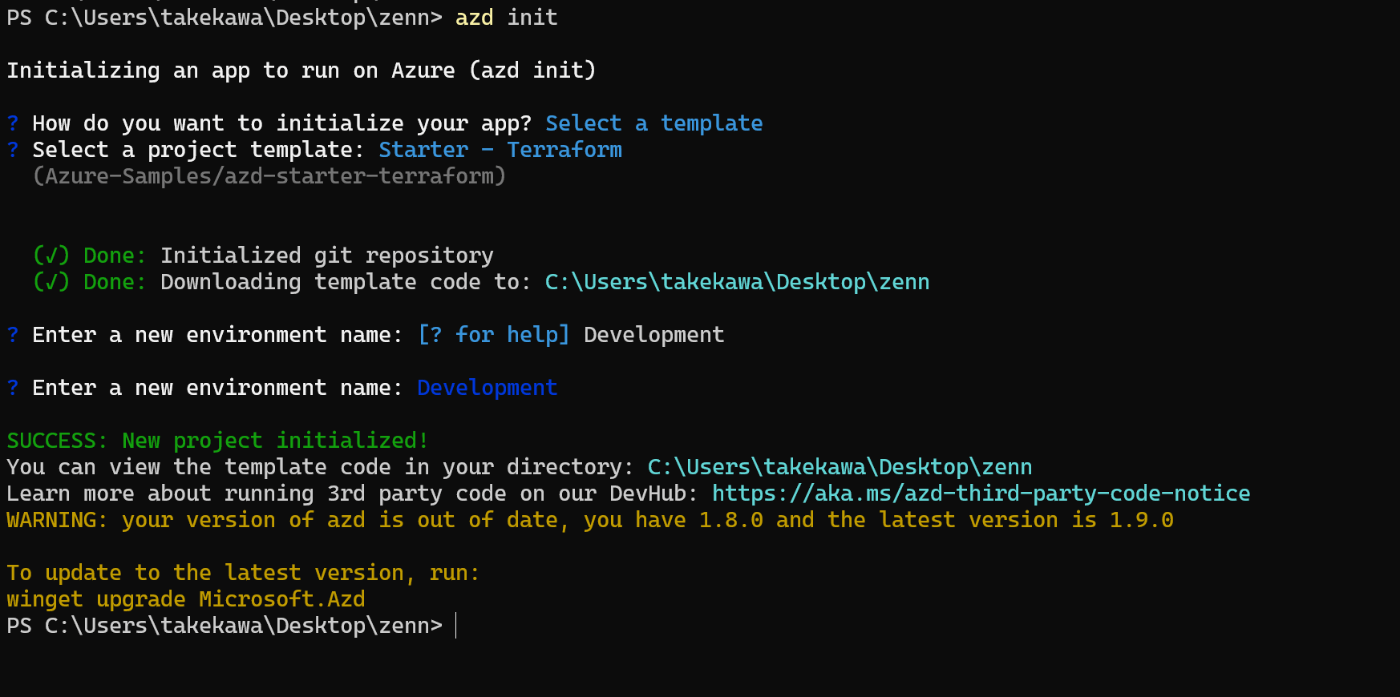Image resolution: width=1400 pixels, height=697 pixels.
Task: Click the top prompt 'PS C:\Users\takekawa\Desktop\zenn>'
Action: click(x=224, y=18)
